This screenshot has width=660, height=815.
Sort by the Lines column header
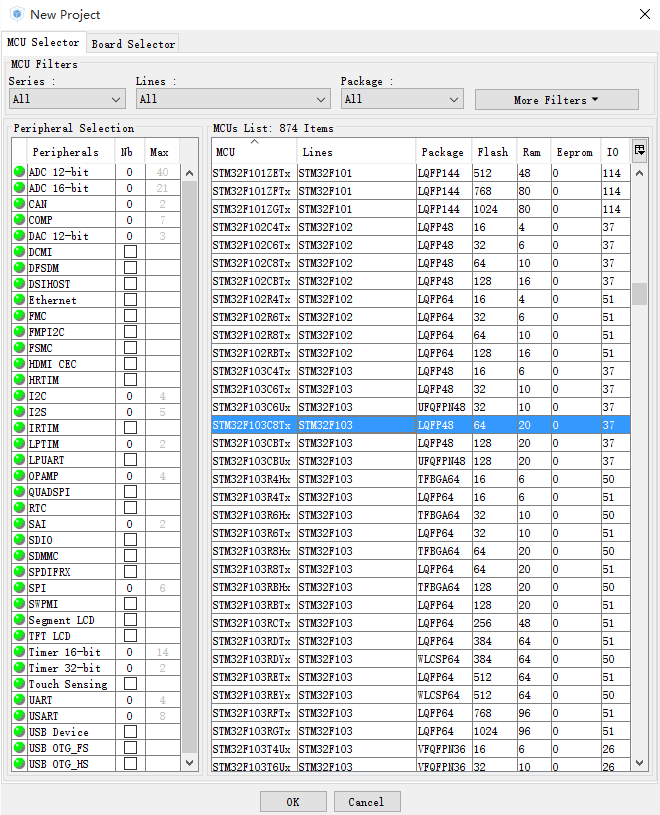[357, 152]
